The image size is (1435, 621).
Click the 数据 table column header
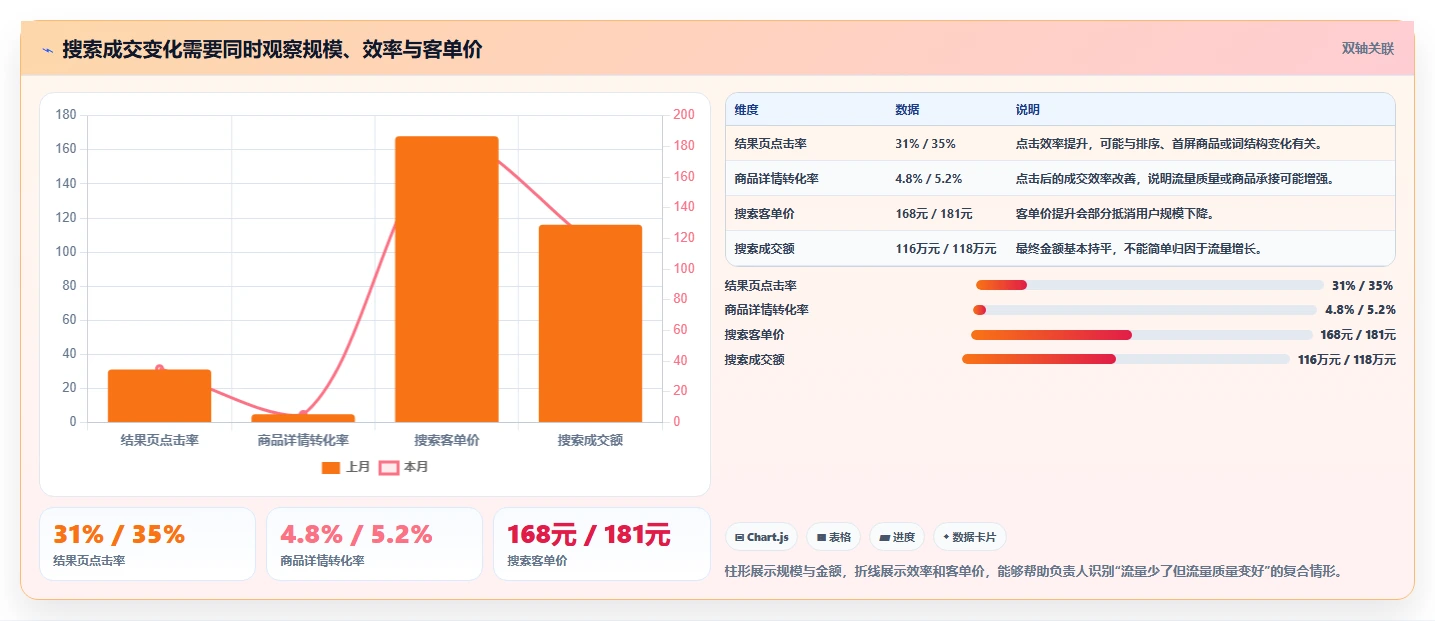click(907, 110)
